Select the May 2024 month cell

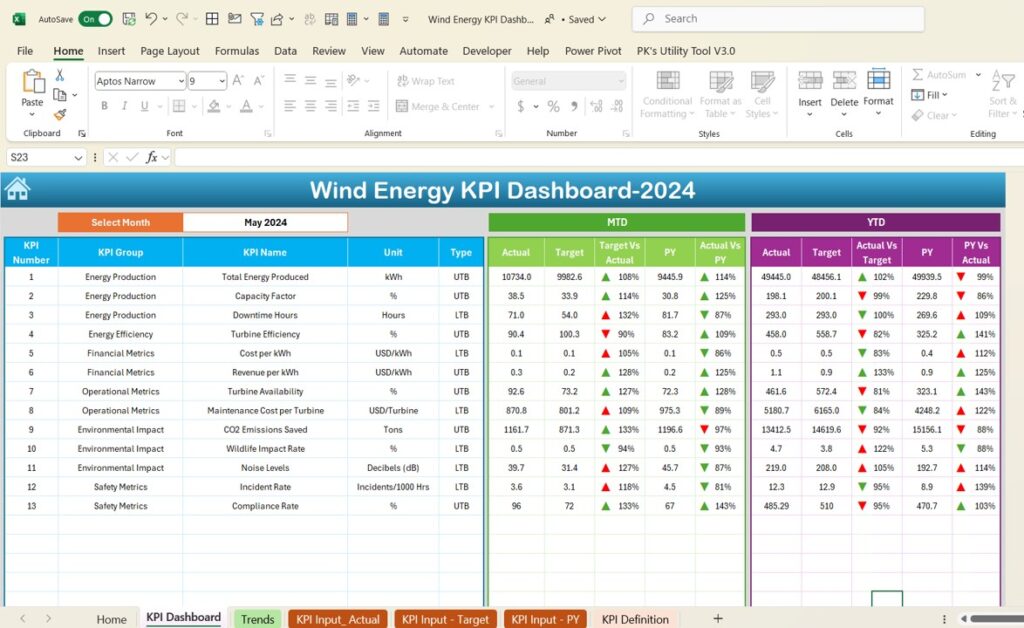click(265, 222)
